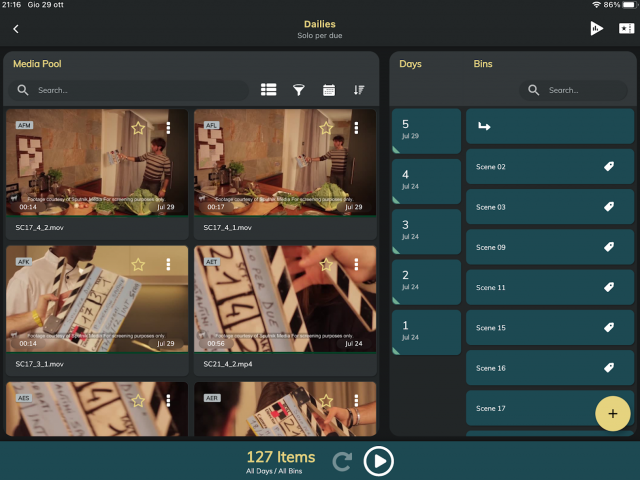This screenshot has height=480, width=640.
Task: Click the play stats icon in top right
Action: [597, 29]
